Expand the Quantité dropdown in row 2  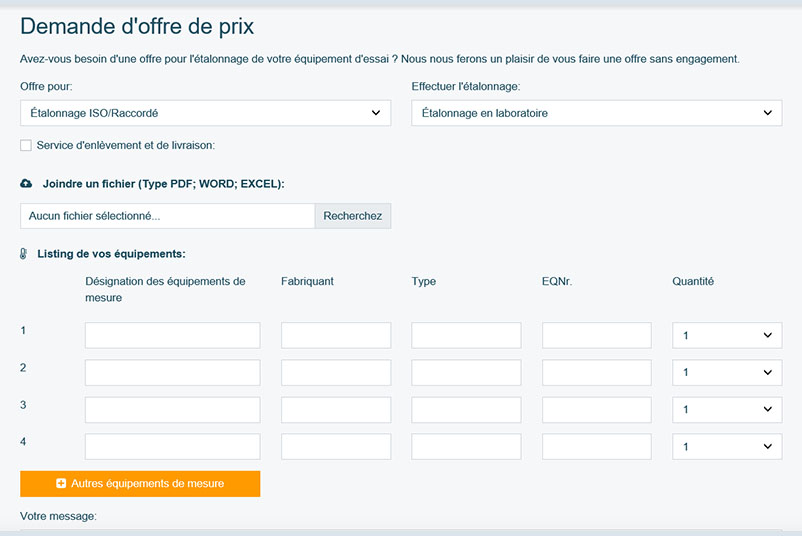727,372
